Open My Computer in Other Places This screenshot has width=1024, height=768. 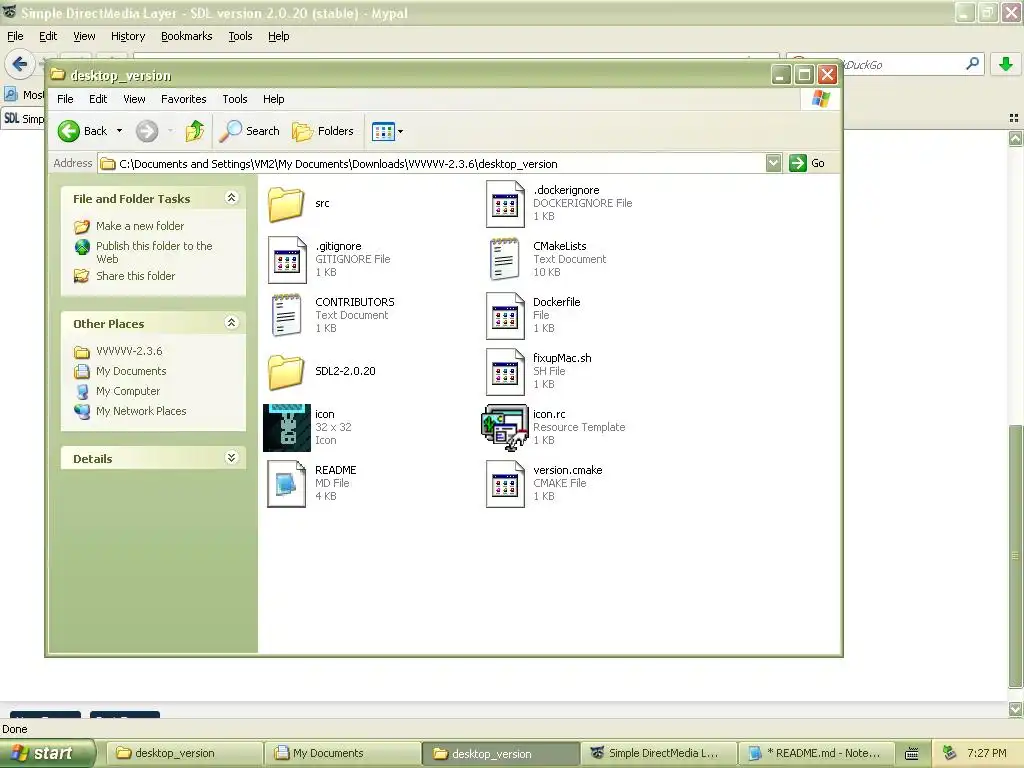click(x=127, y=391)
